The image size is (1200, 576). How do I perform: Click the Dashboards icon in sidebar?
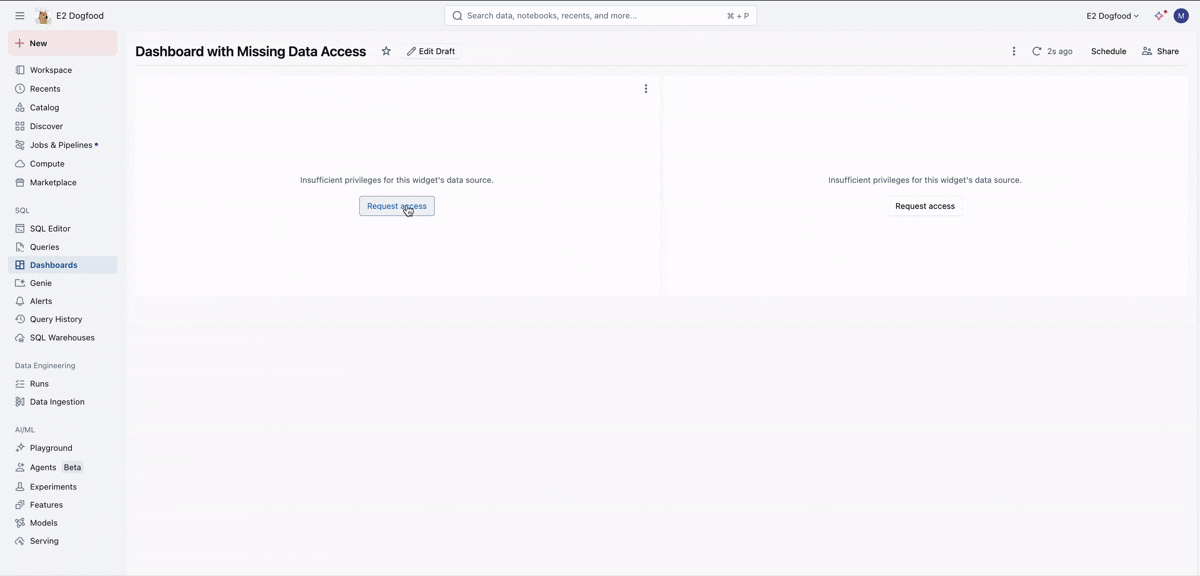point(20,265)
